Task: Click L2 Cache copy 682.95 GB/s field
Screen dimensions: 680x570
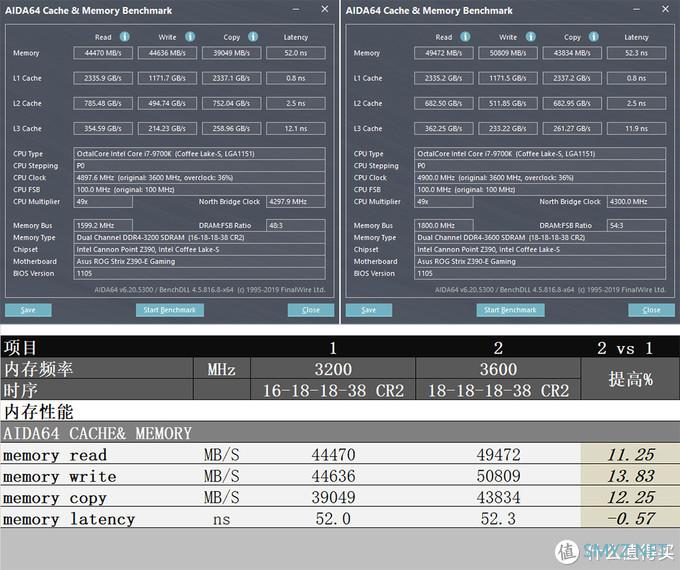Action: (x=572, y=104)
